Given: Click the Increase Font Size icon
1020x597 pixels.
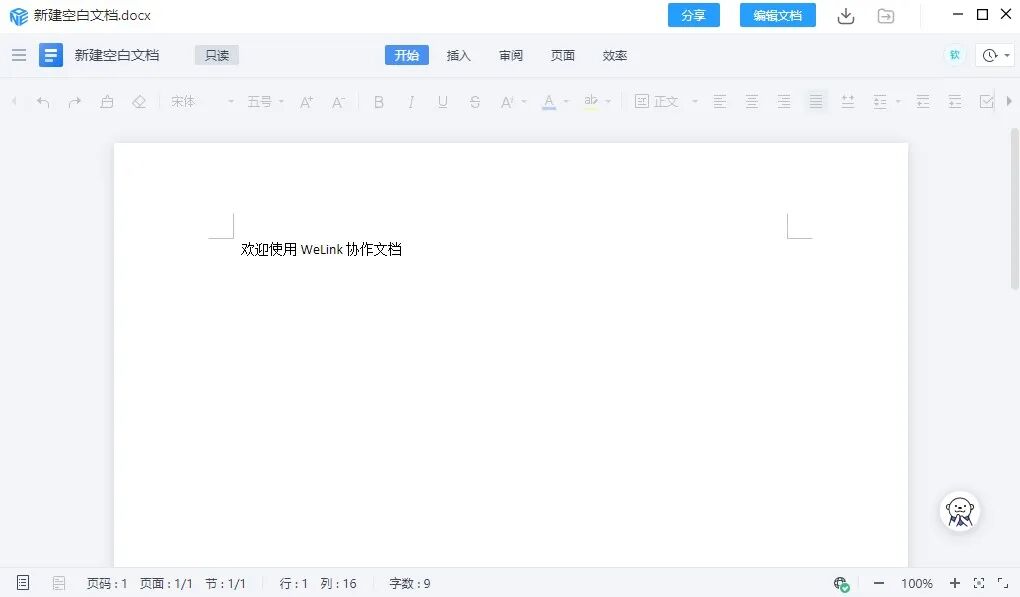Looking at the screenshot, I should tap(306, 101).
